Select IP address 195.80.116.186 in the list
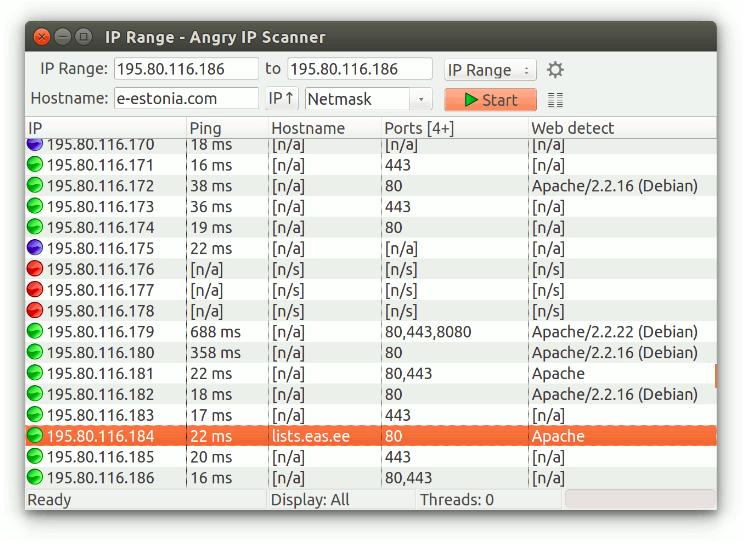The height and width of the screenshot is (542, 755). point(100,477)
